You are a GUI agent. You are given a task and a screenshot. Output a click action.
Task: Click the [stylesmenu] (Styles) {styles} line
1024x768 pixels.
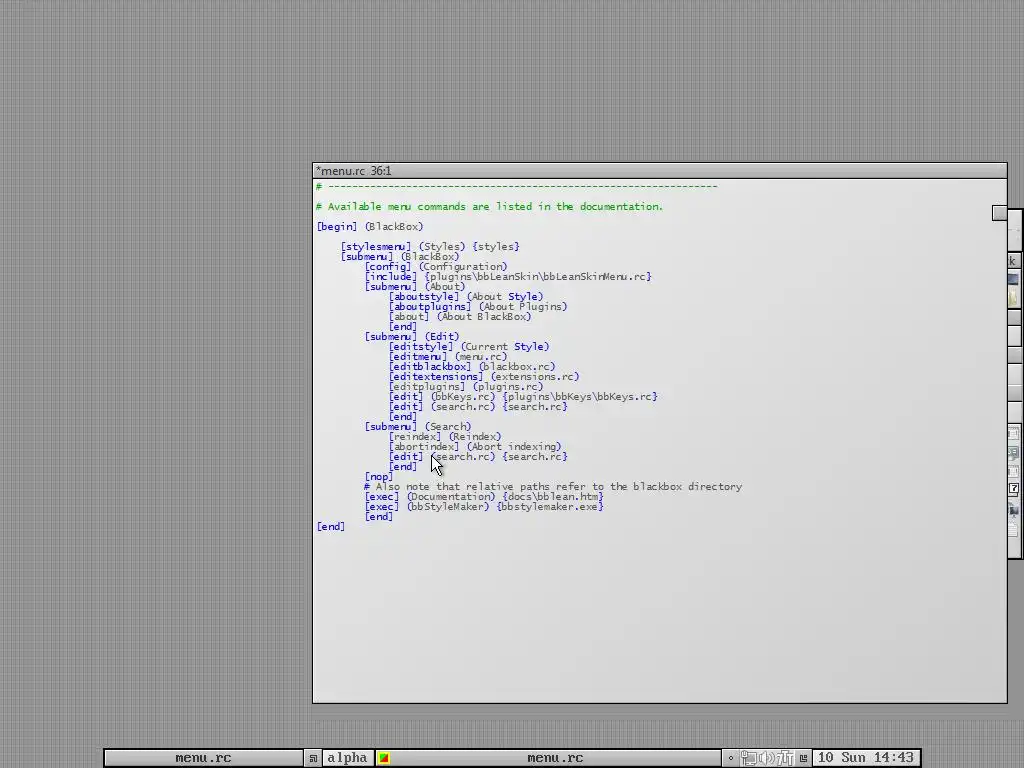tap(430, 246)
